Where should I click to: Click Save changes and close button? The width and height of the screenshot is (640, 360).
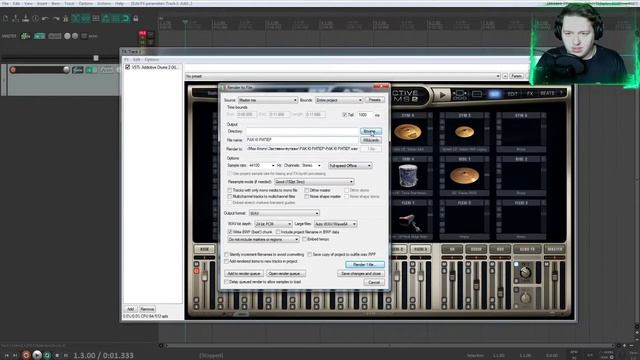pos(361,273)
